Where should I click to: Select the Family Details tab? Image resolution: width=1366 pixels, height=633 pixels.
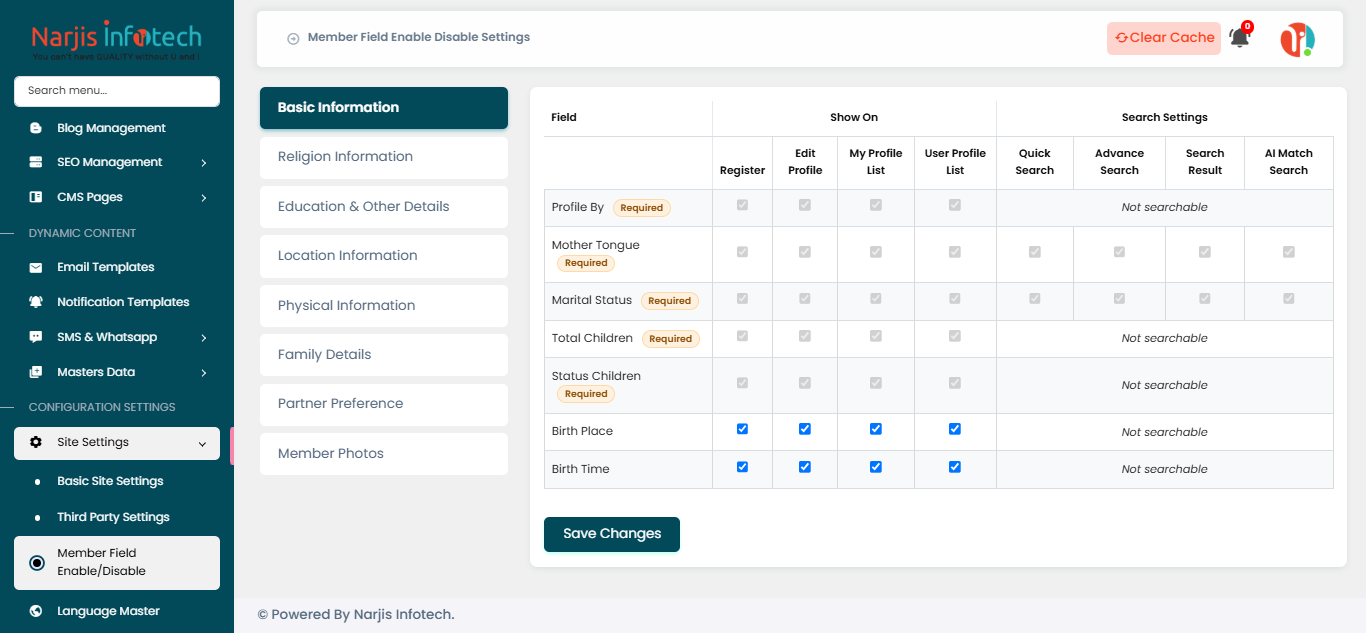pos(384,355)
